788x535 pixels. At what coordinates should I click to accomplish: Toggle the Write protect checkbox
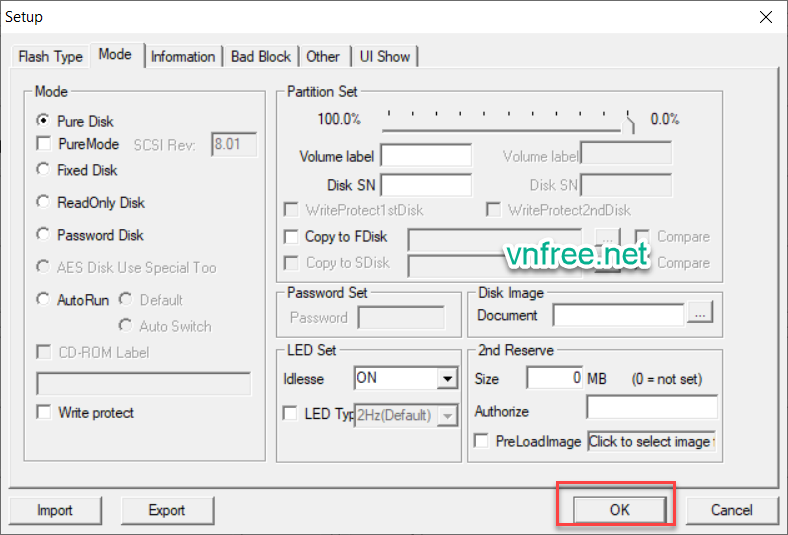tap(43, 412)
